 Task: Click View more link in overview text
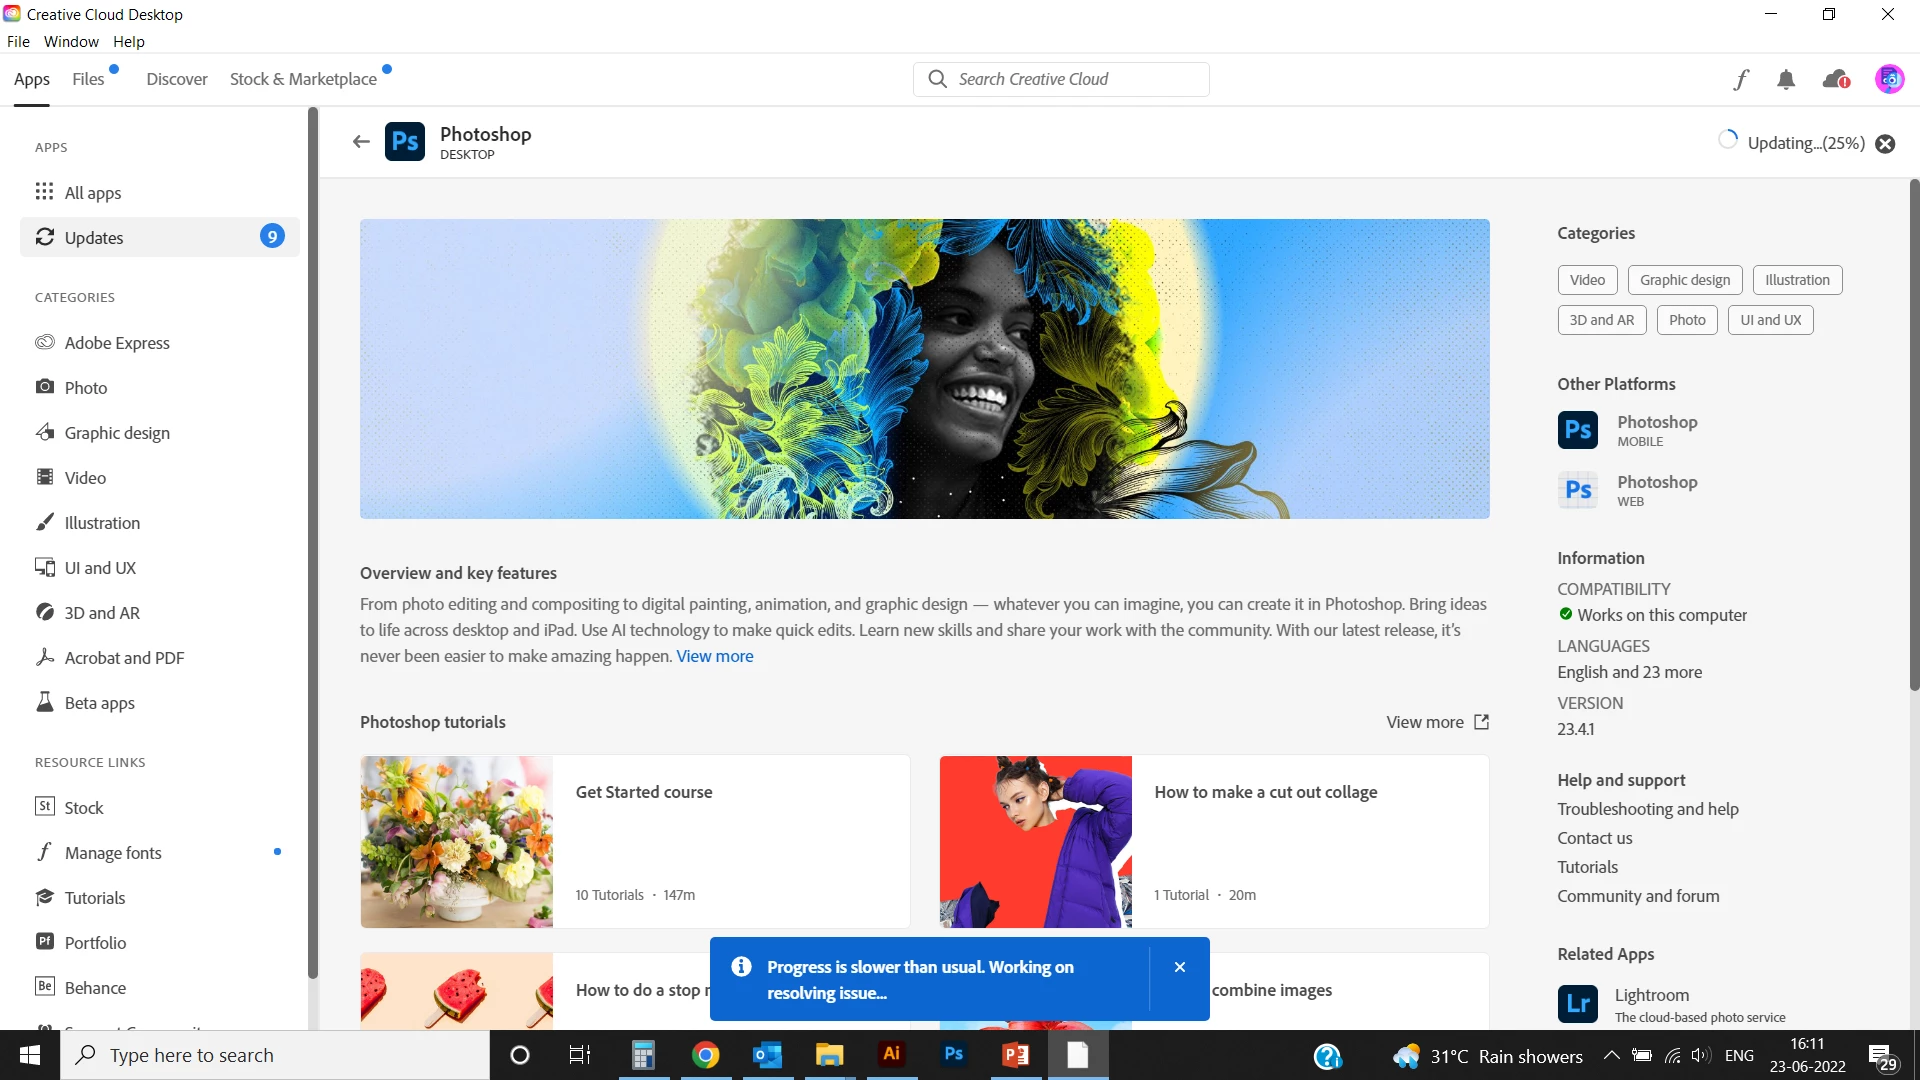(715, 656)
